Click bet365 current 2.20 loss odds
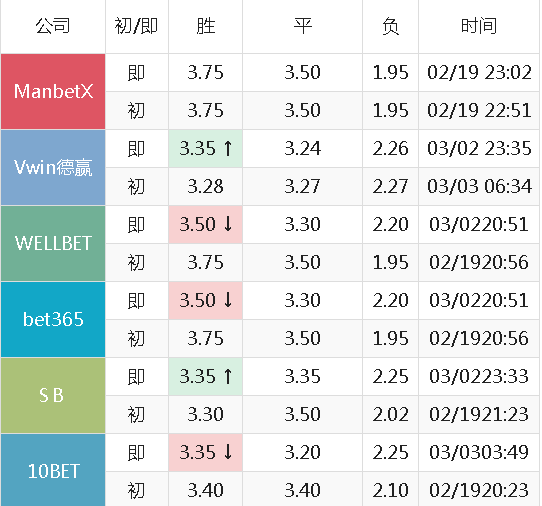Screen dimensions: 542x506 (390, 301)
